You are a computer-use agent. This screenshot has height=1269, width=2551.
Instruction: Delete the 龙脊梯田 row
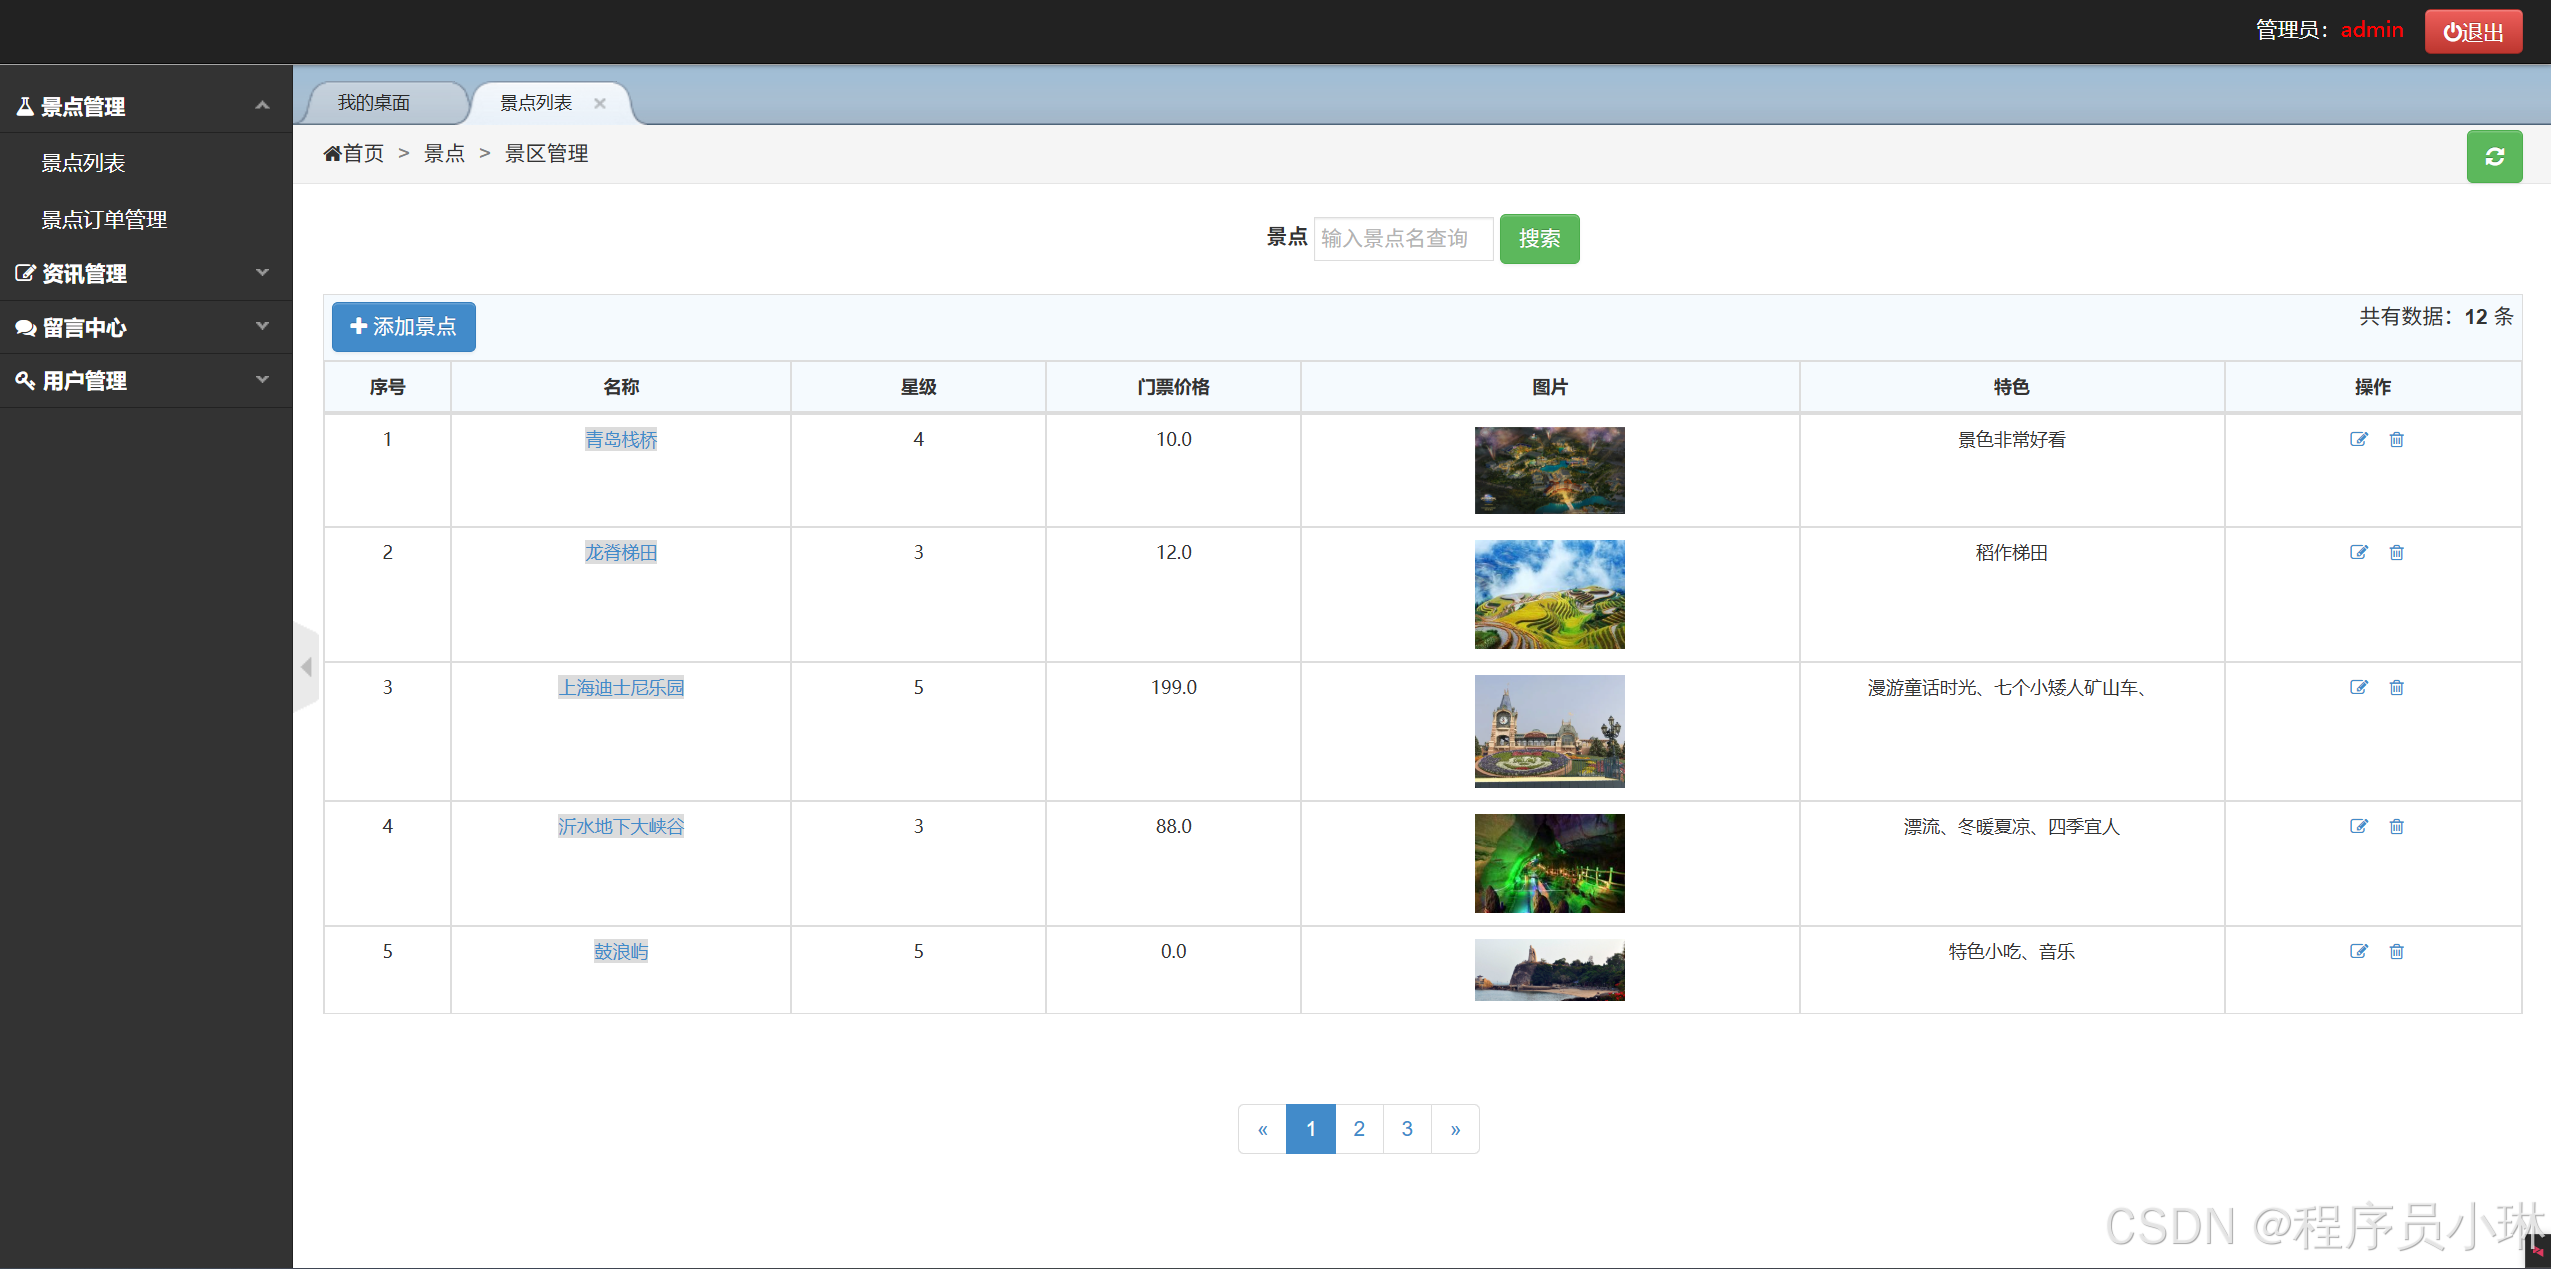[x=2396, y=553]
